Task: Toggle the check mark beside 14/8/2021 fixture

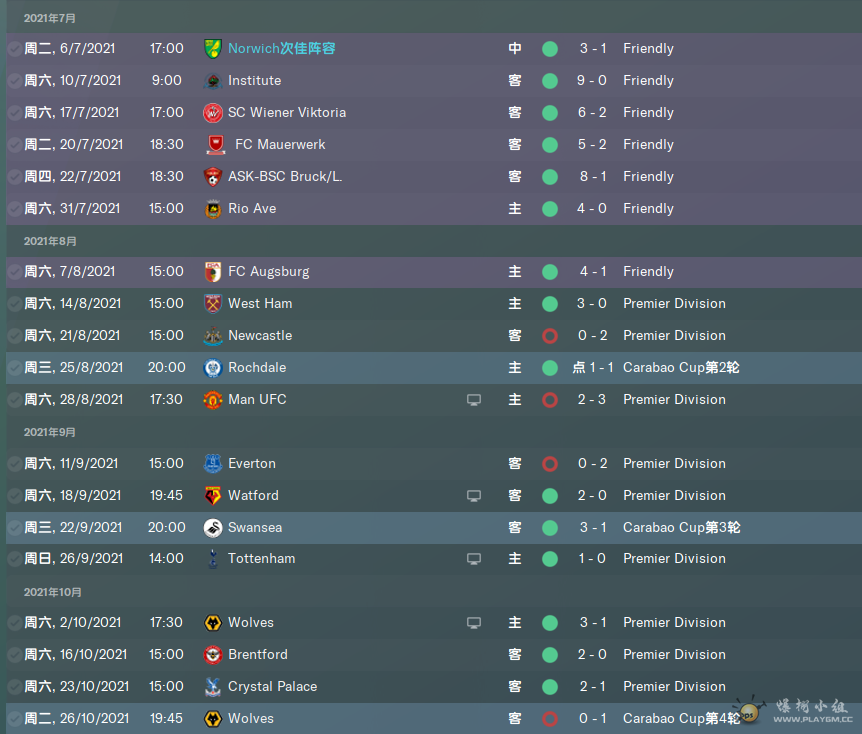Action: [14, 303]
